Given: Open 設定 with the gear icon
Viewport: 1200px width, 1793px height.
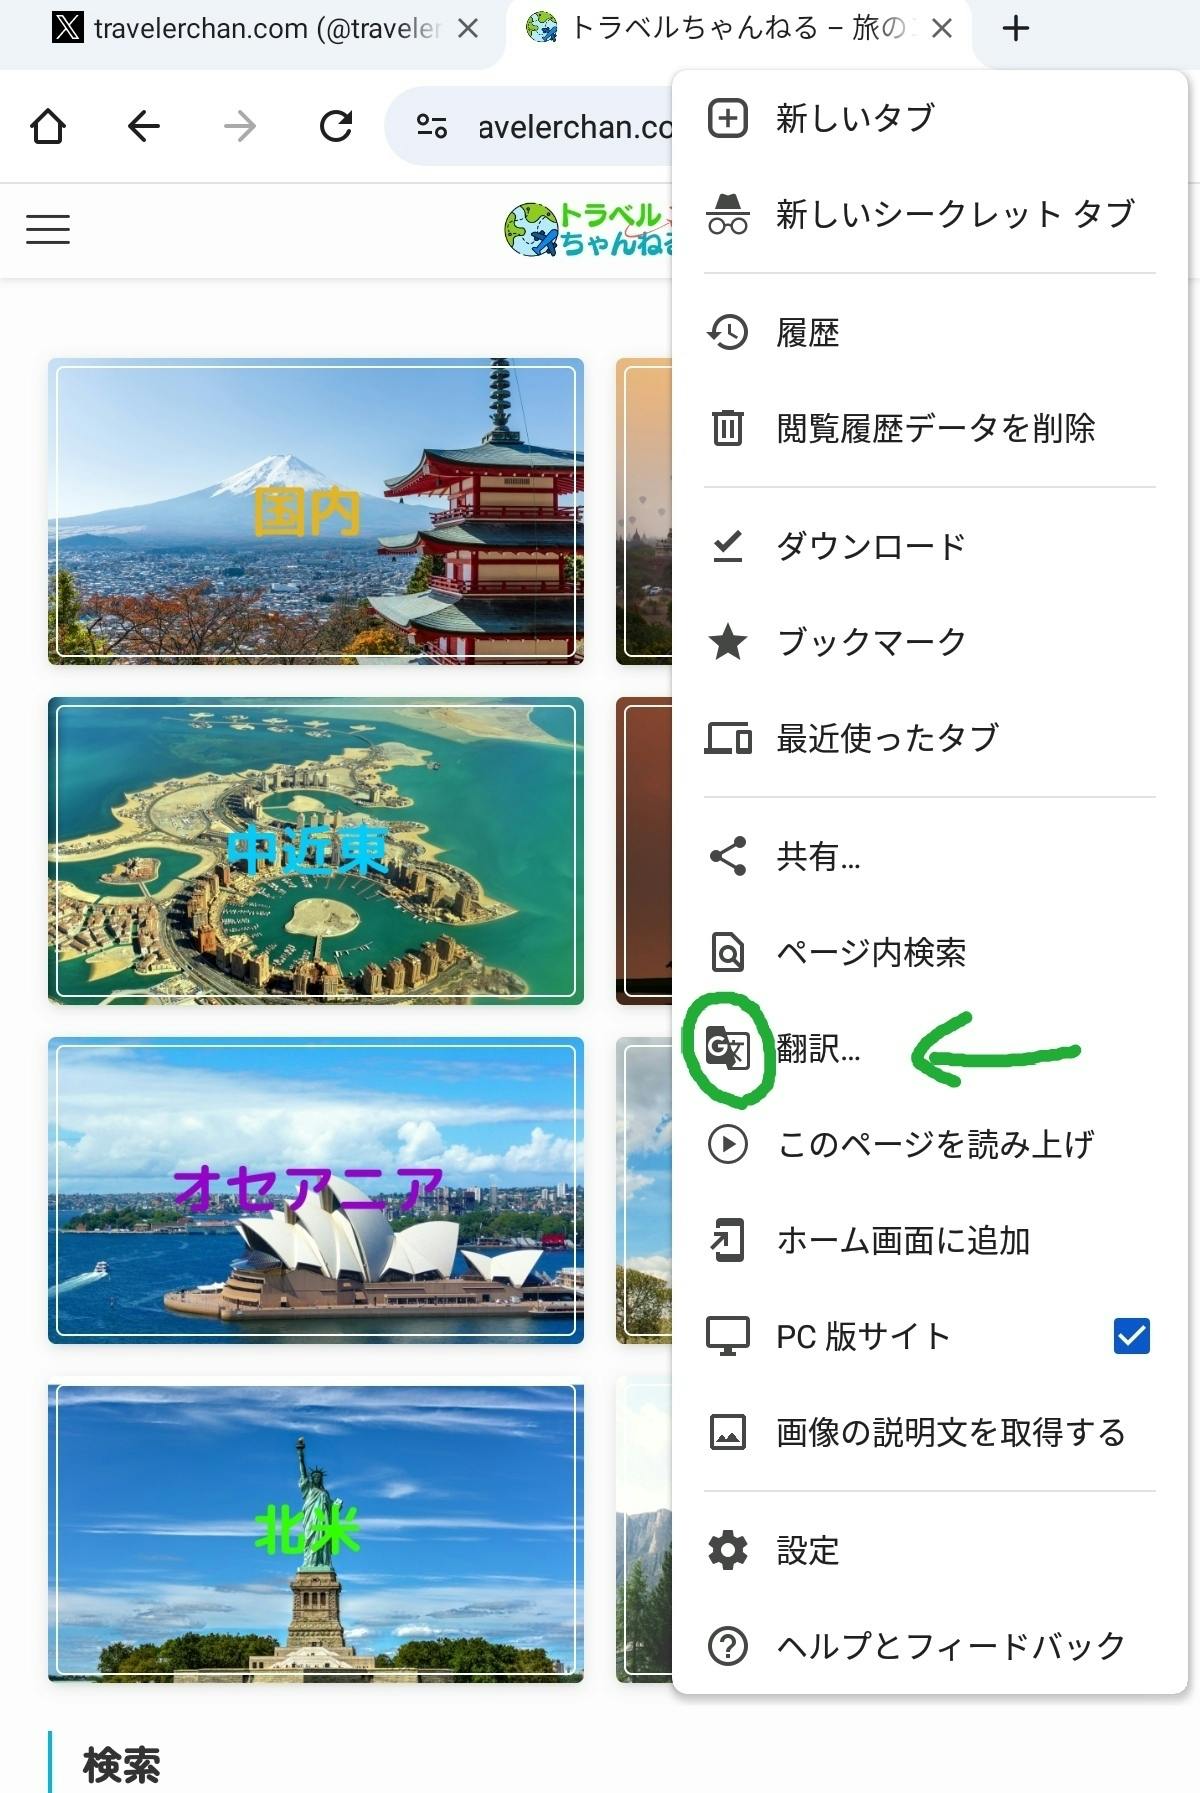Looking at the screenshot, I should pos(930,1550).
